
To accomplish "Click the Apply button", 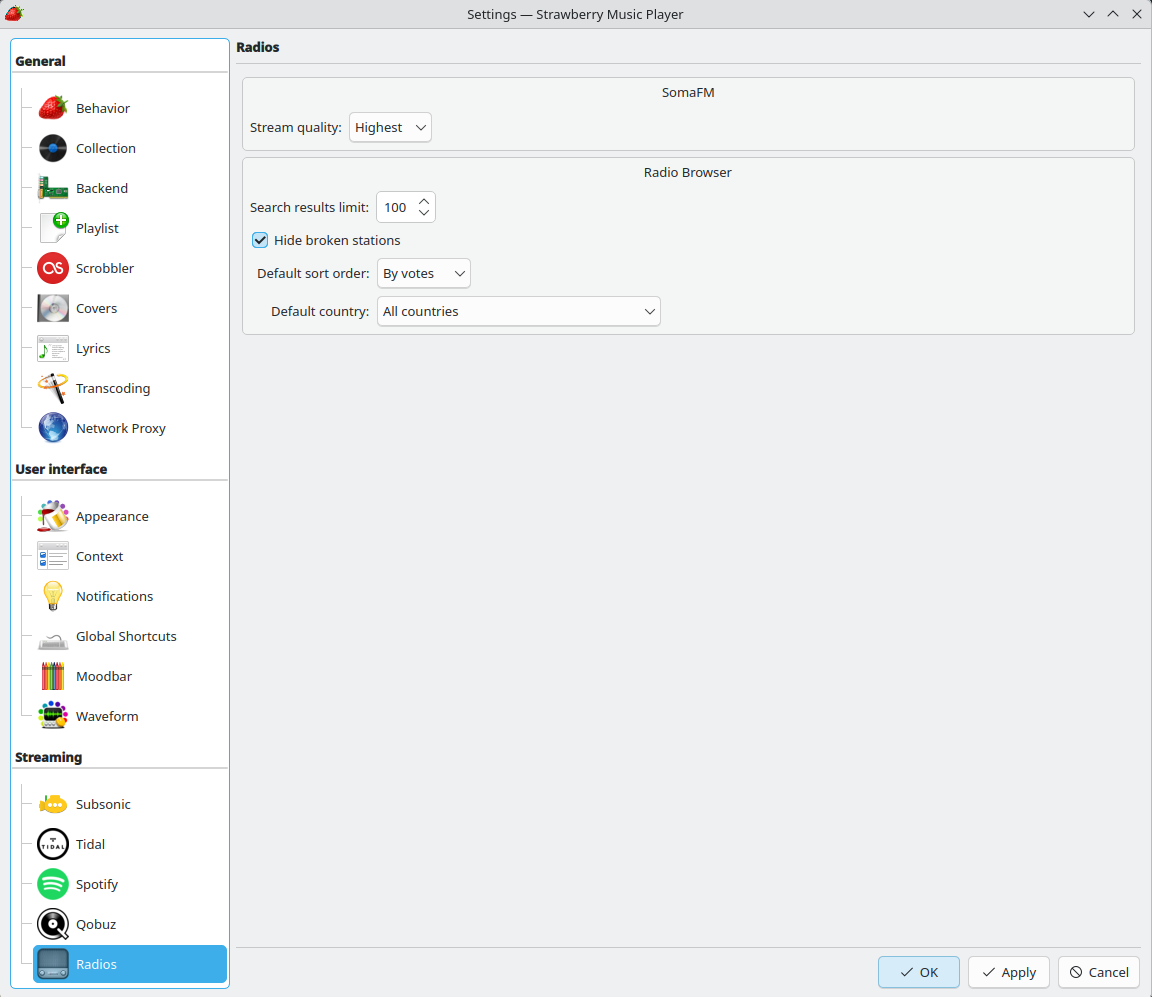I will [x=1009, y=972].
